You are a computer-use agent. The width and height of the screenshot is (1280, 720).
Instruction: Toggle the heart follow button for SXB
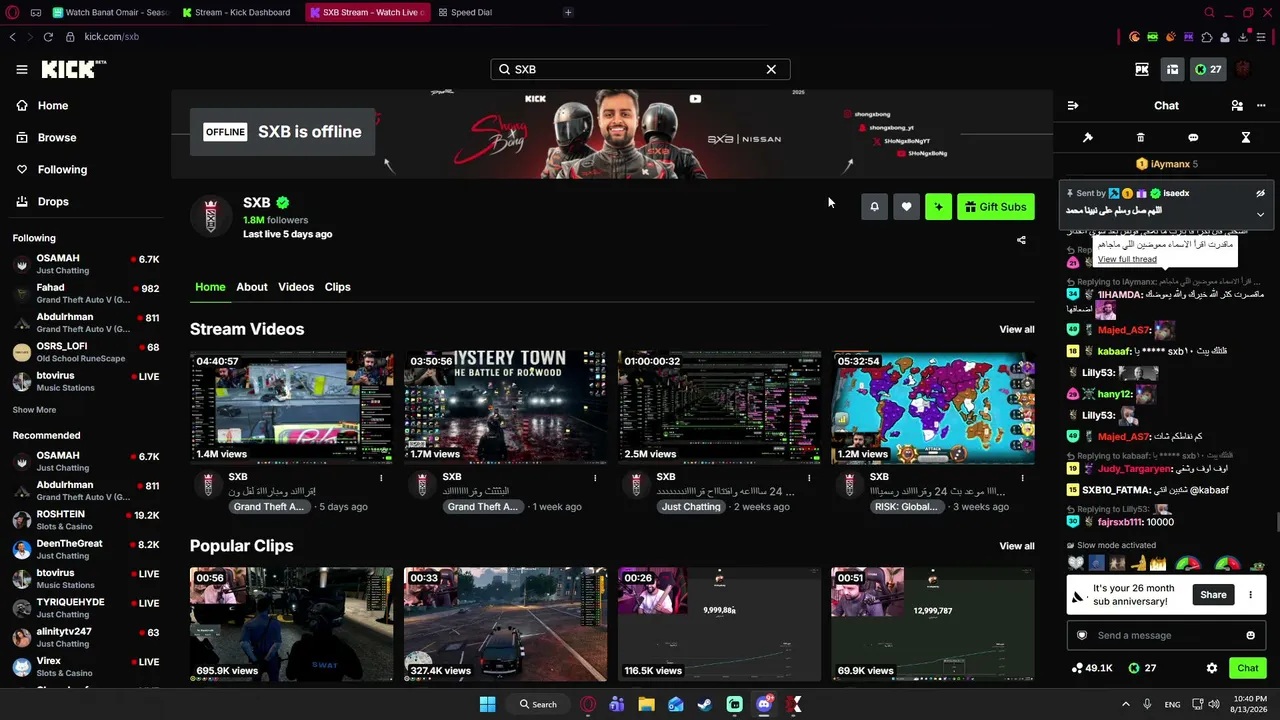(906, 207)
